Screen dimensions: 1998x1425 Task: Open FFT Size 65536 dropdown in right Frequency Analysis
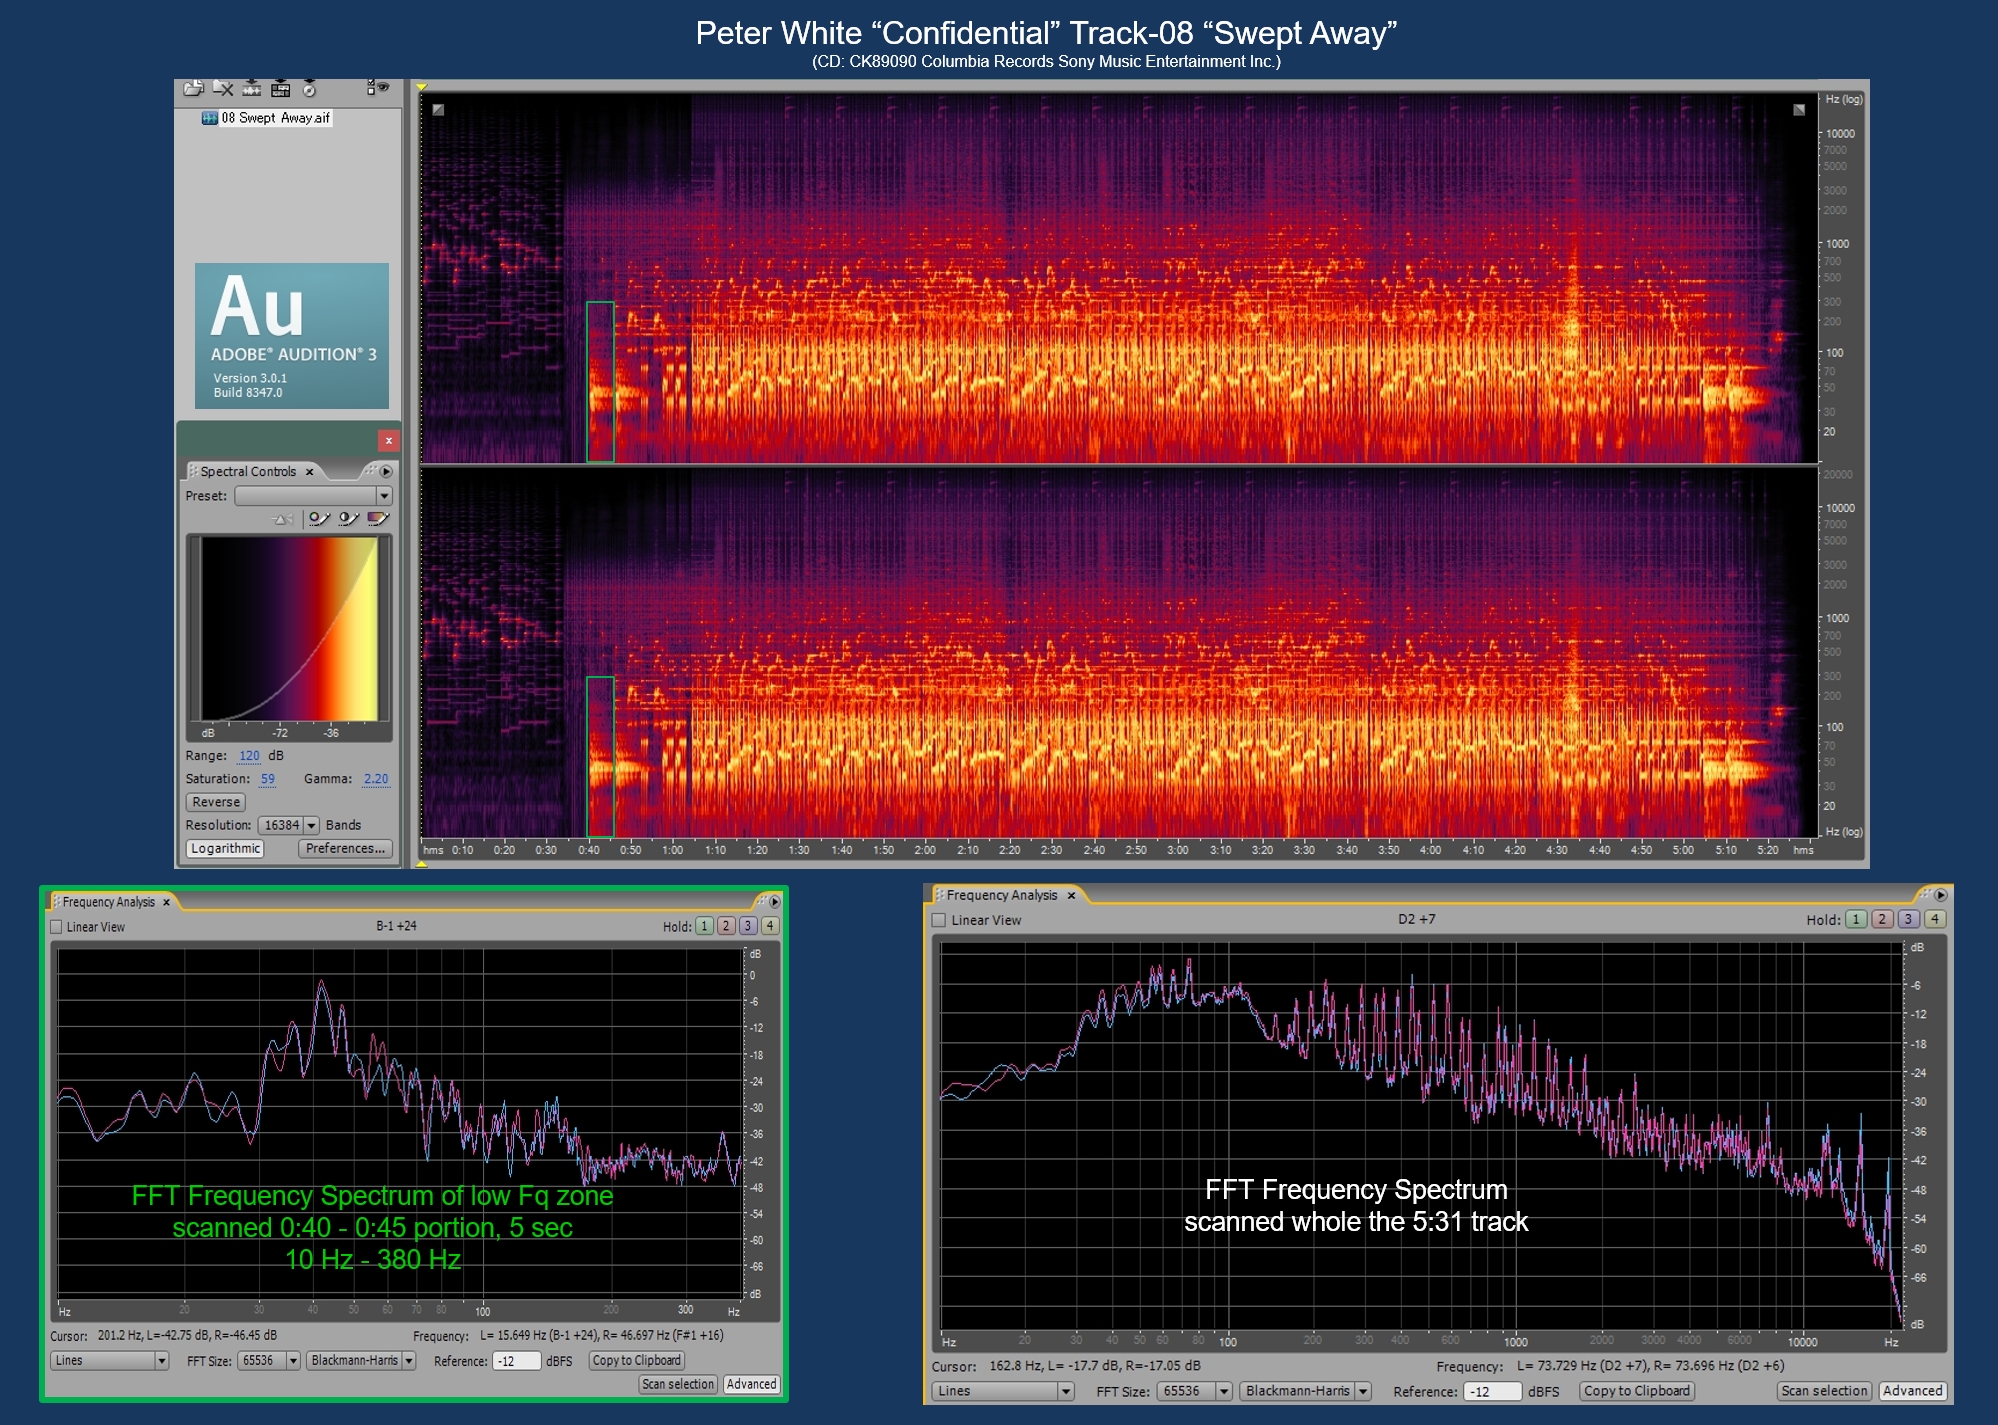click(1195, 1391)
